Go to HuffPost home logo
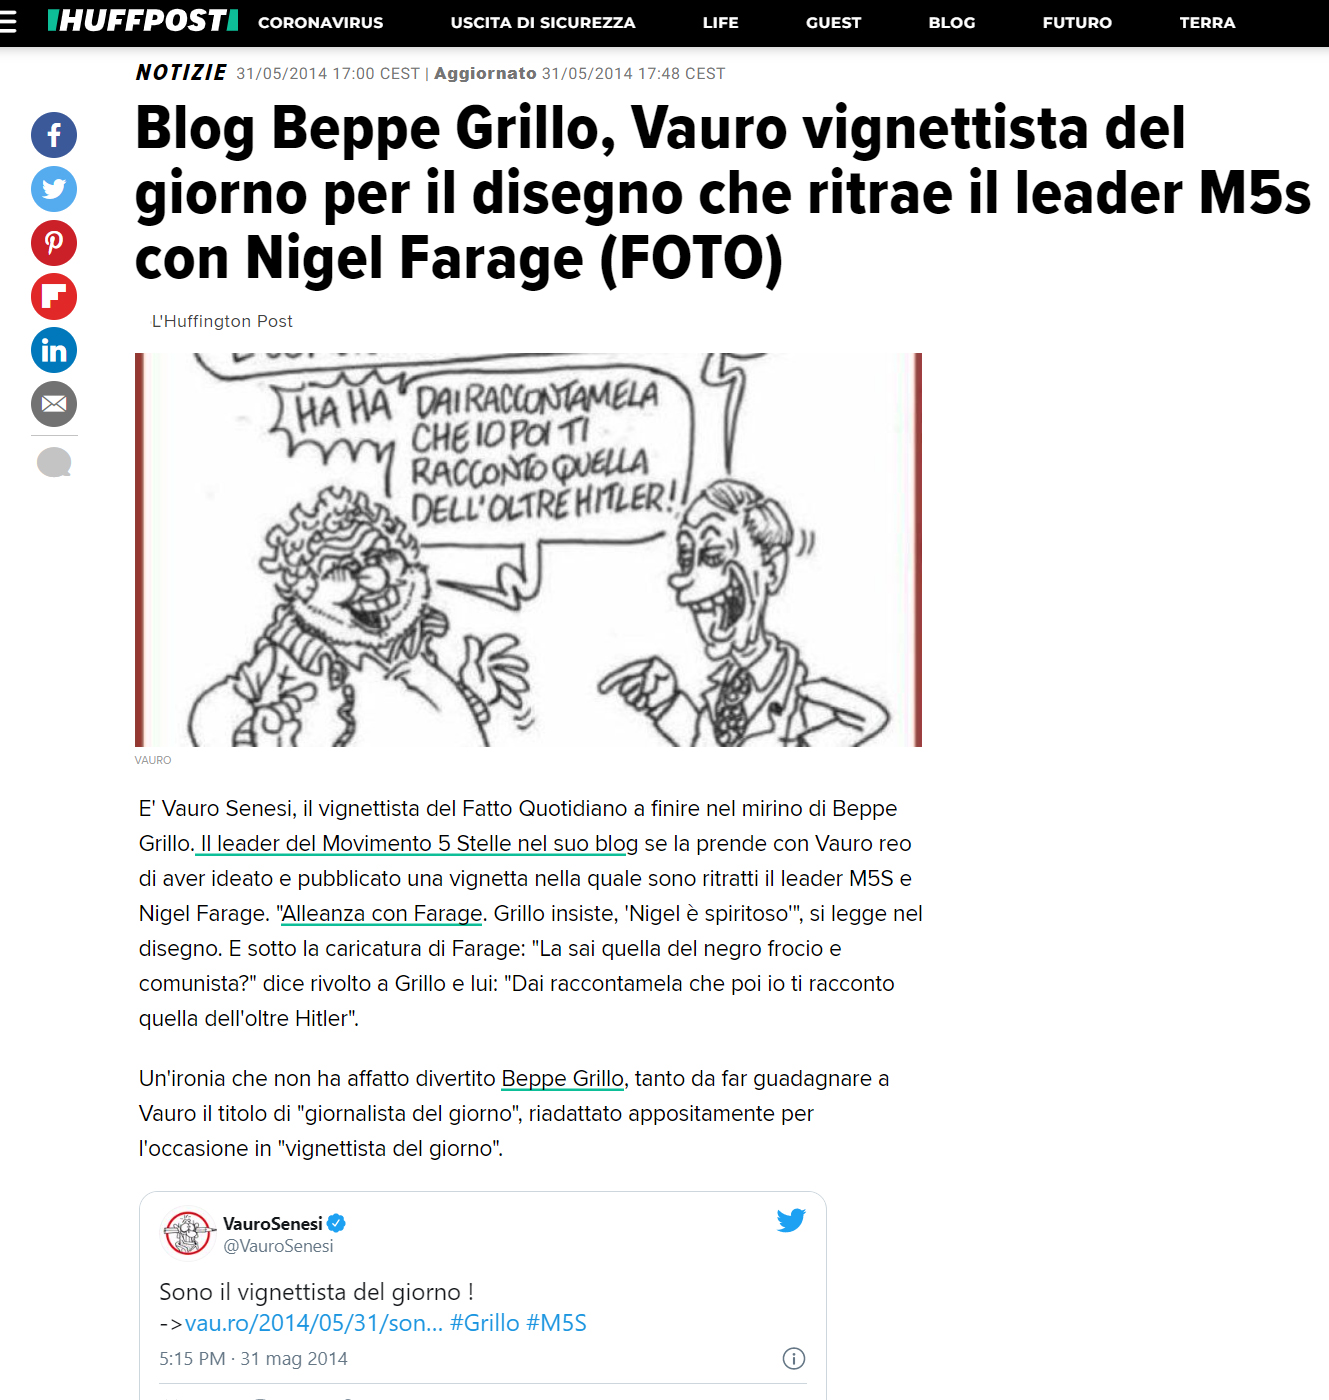 point(143,21)
